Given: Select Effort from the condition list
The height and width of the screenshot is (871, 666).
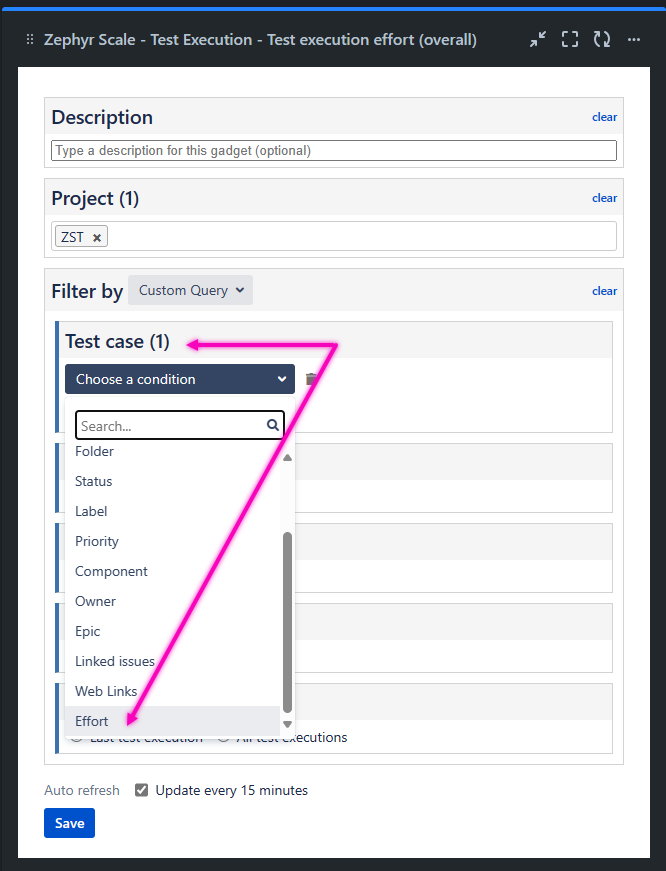Looking at the screenshot, I should point(92,721).
